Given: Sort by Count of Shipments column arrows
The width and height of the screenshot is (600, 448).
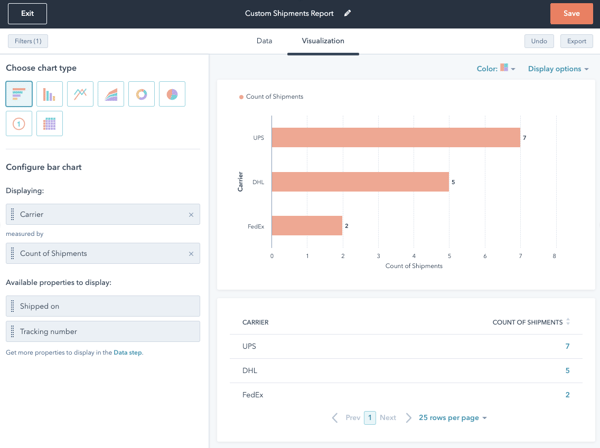Looking at the screenshot, I should (x=568, y=322).
